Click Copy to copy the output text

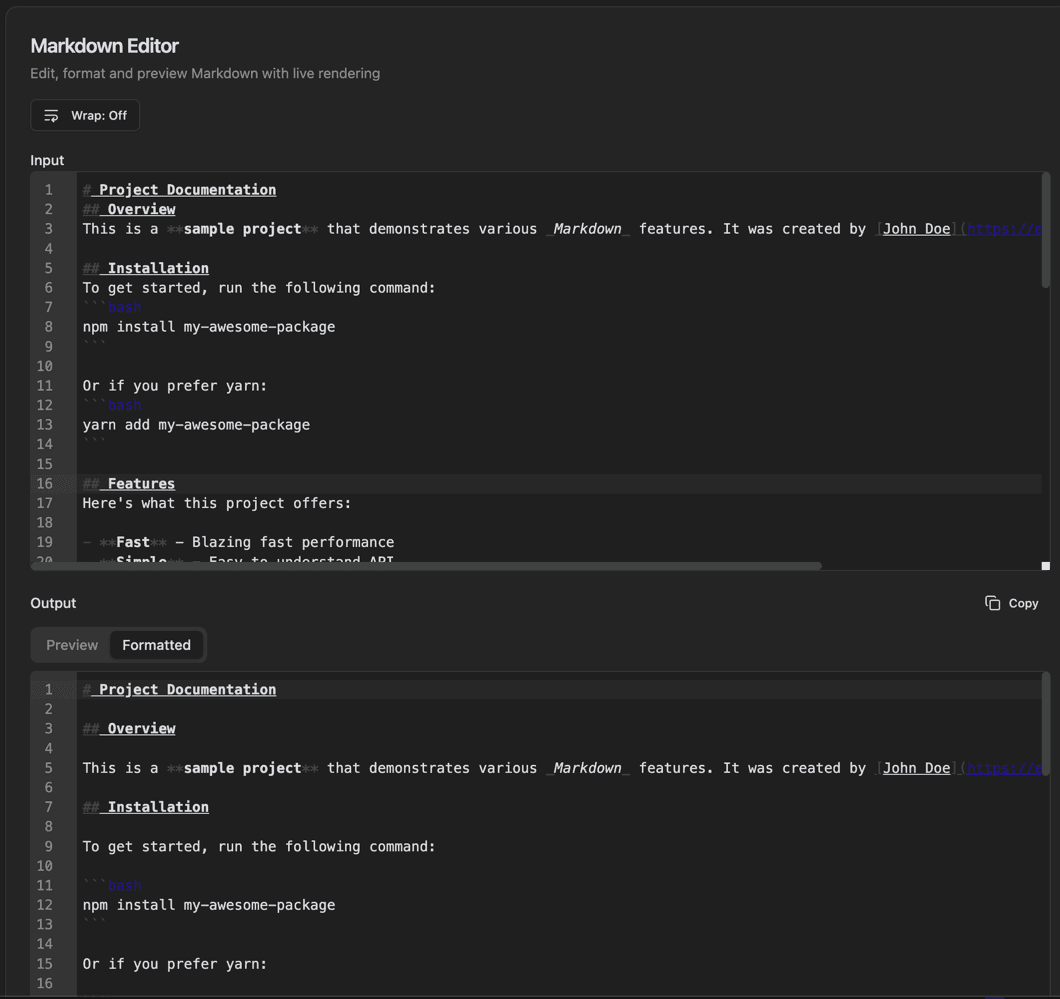pyautogui.click(x=1022, y=603)
